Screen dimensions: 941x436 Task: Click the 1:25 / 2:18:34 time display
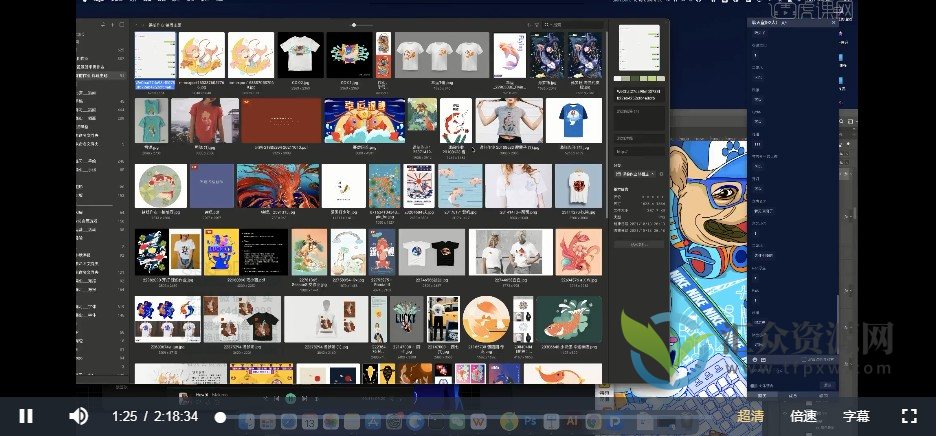point(155,416)
